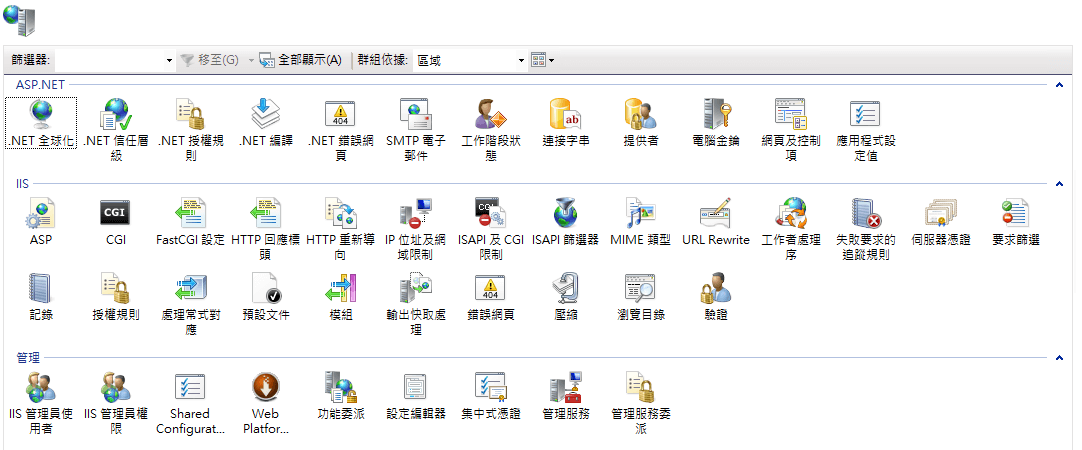Open the 驗證 authentication feature
This screenshot has width=1082, height=450.
tap(716, 297)
